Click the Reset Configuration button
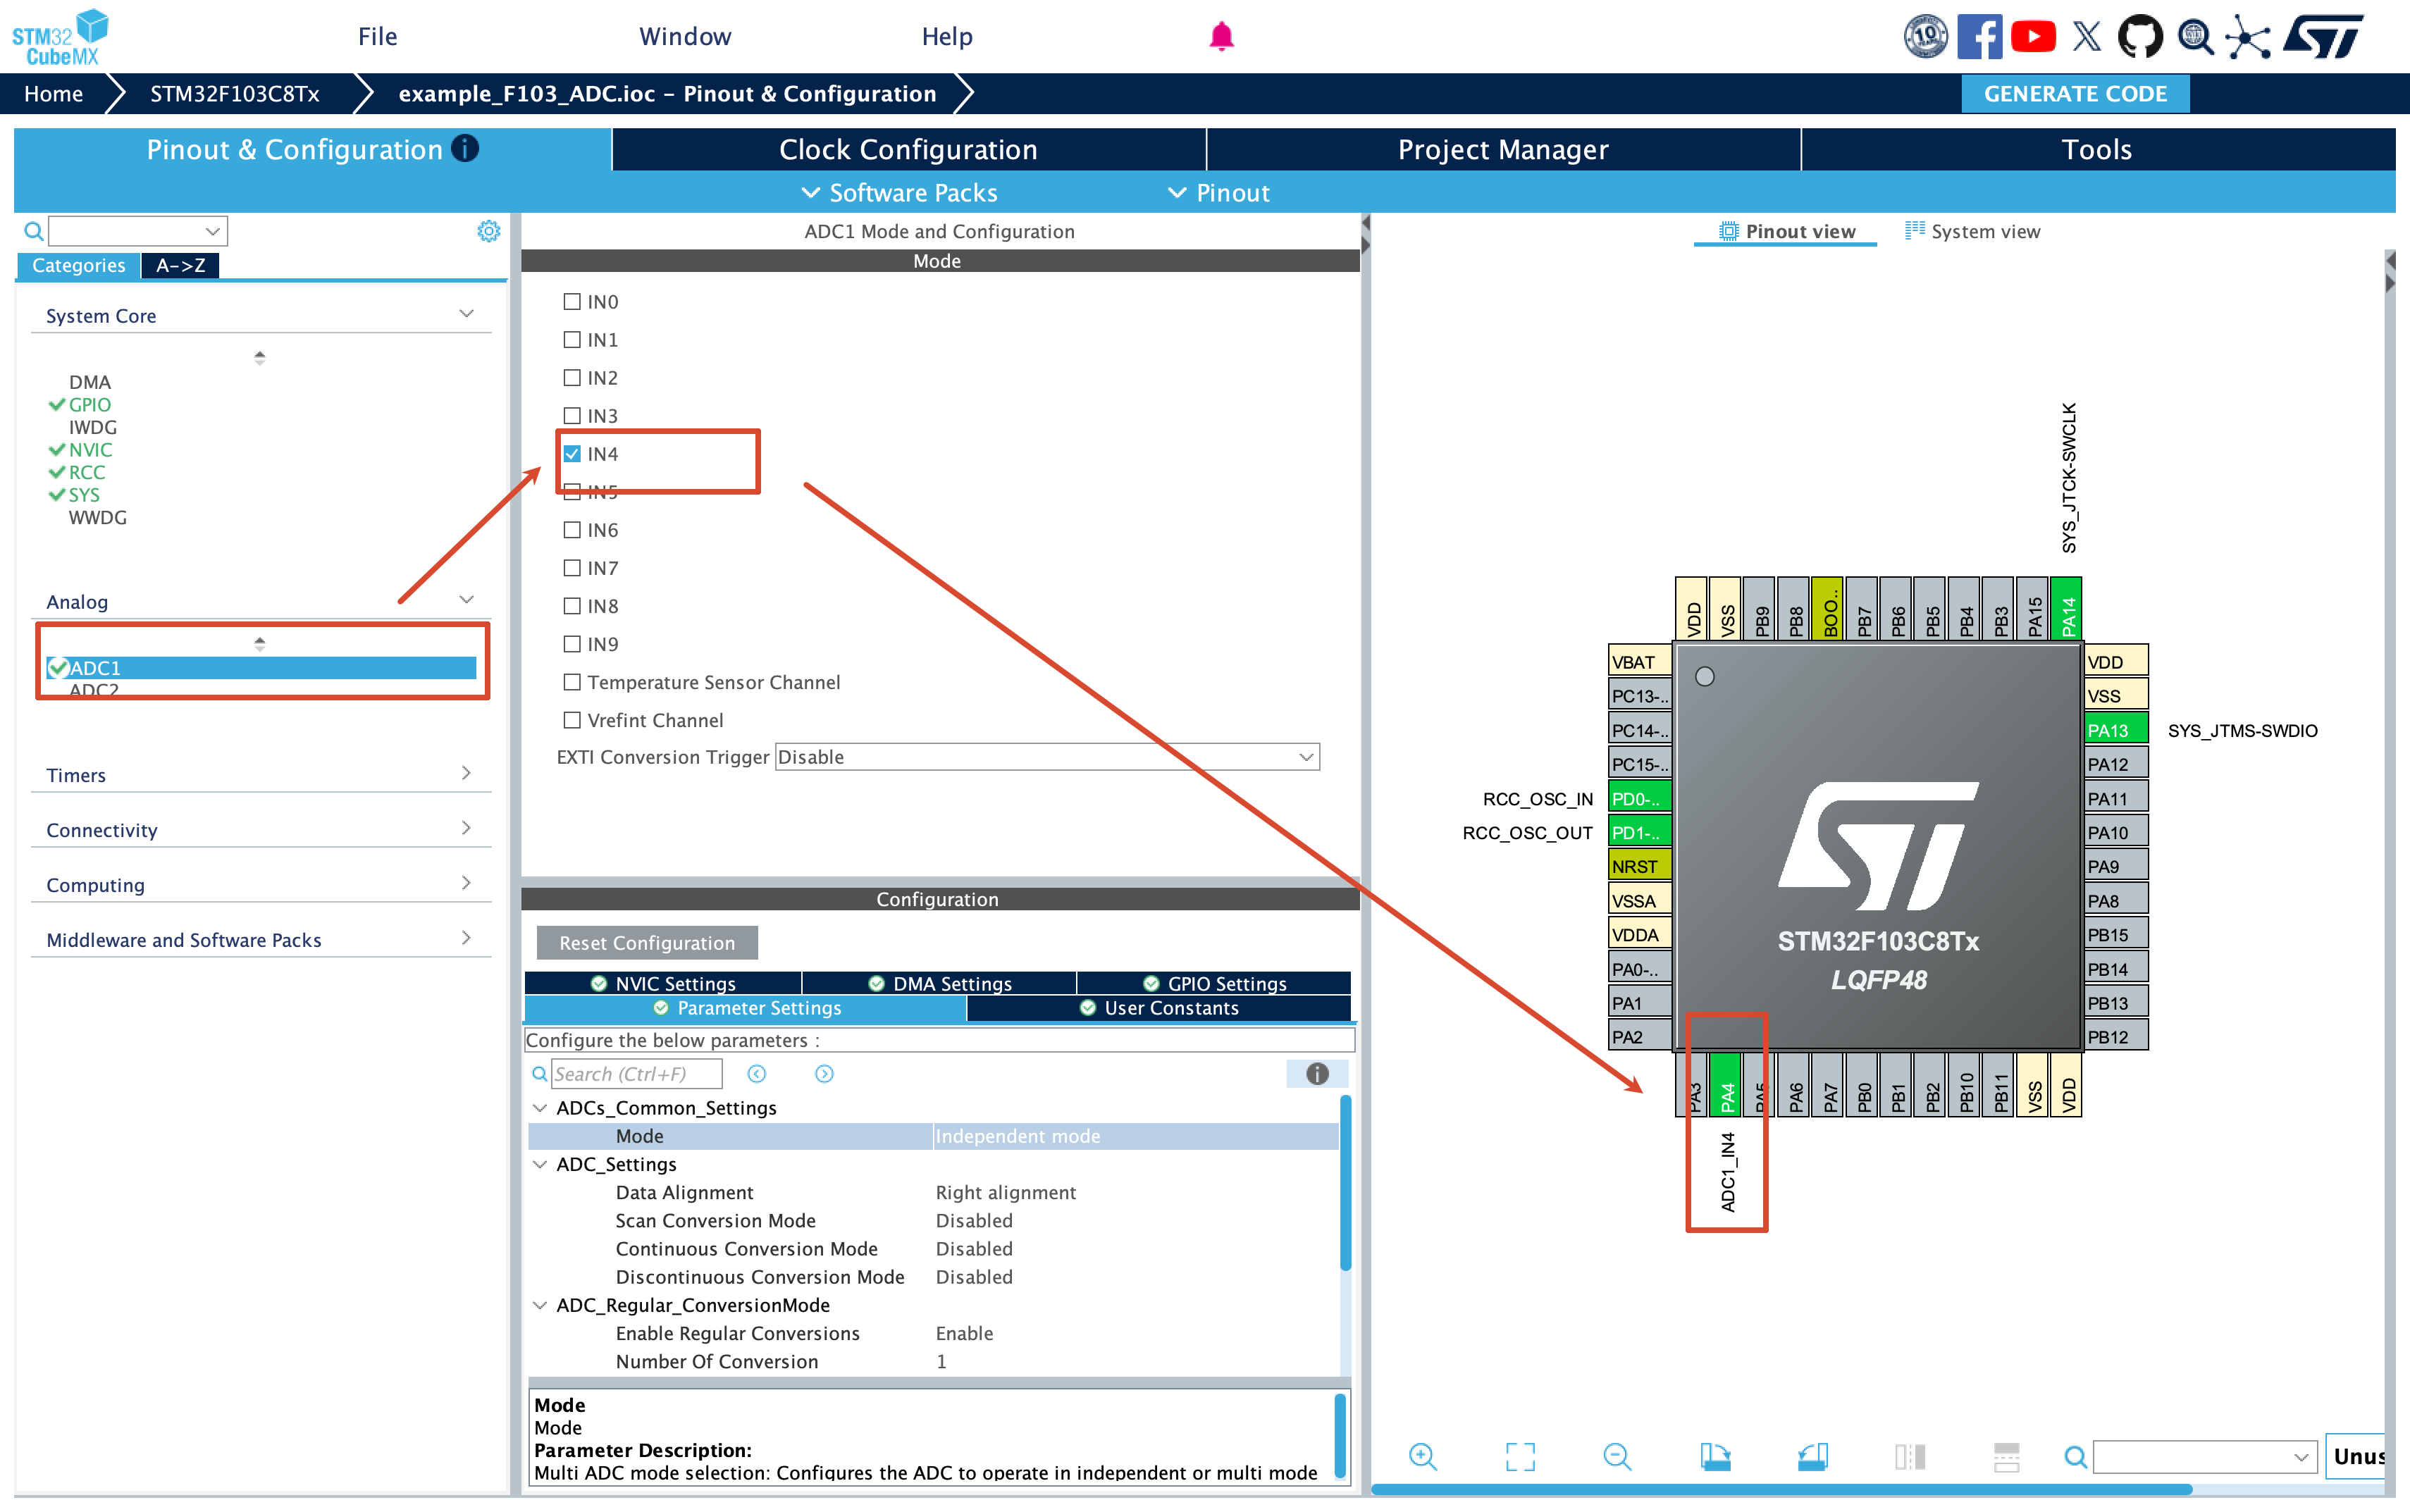 tap(646, 943)
